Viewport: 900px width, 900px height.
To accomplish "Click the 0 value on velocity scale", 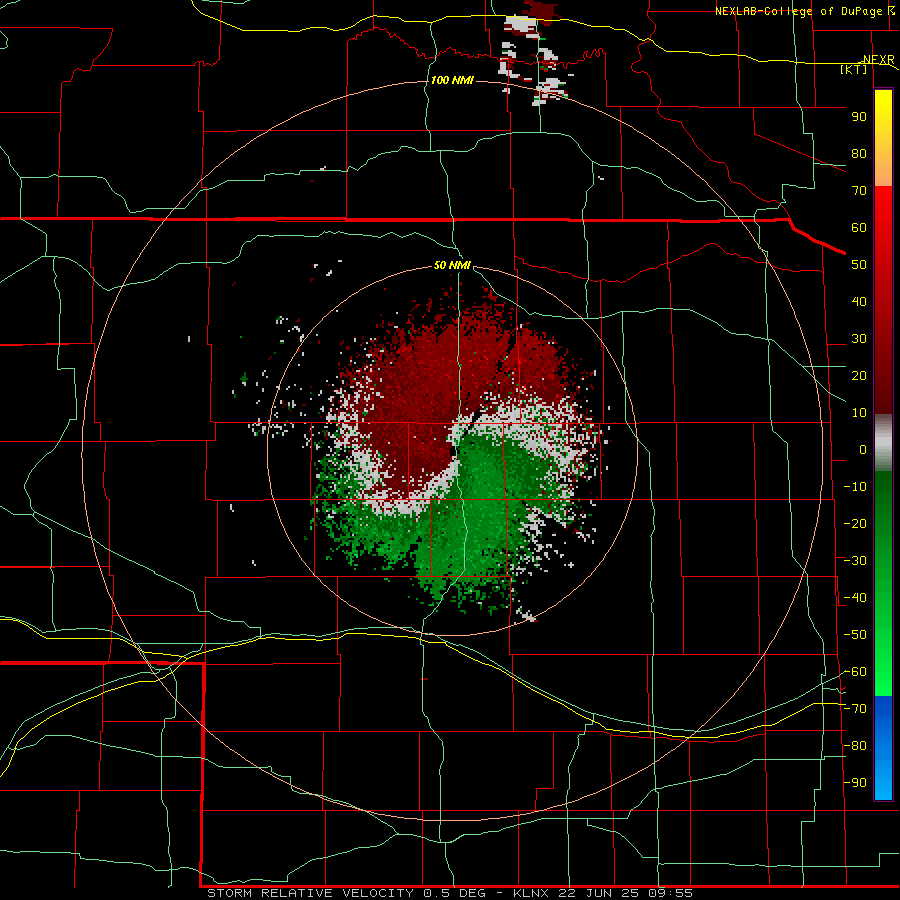I will (863, 450).
